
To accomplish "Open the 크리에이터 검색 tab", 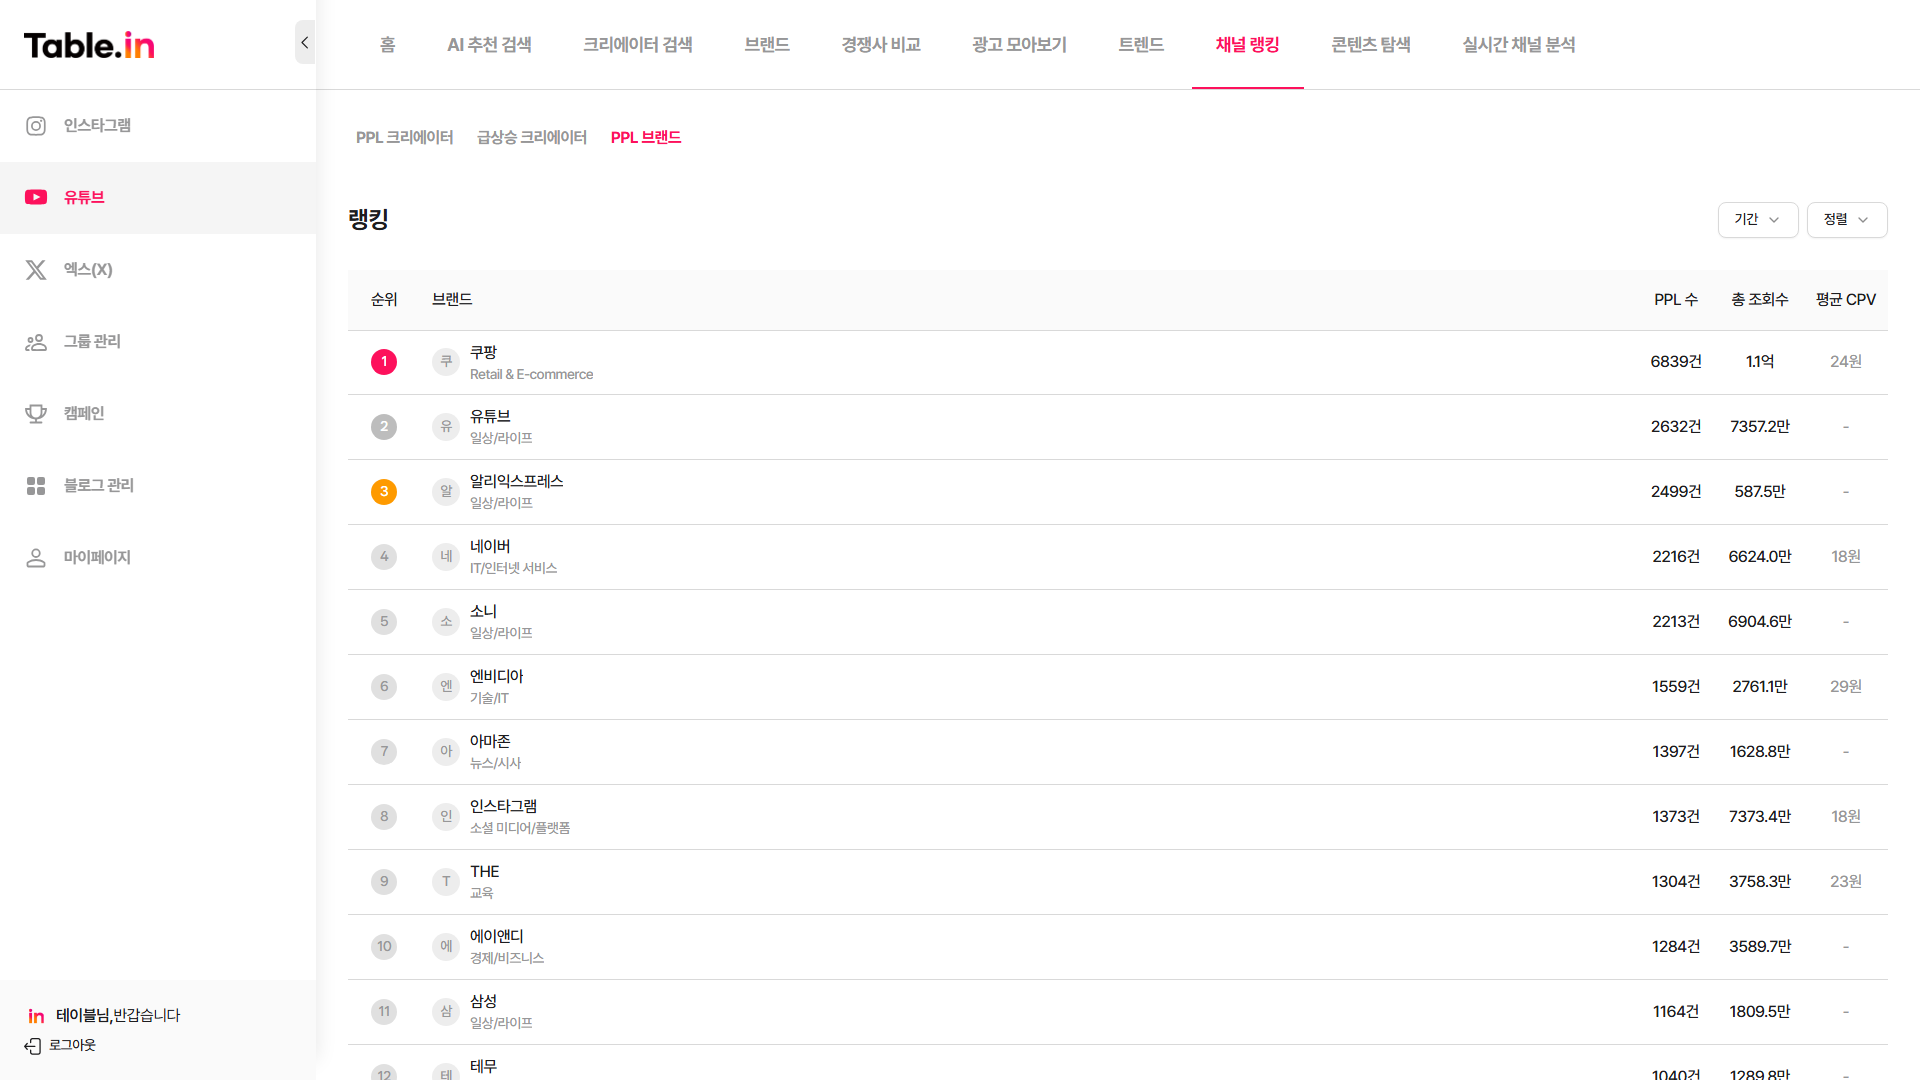I will (x=638, y=45).
